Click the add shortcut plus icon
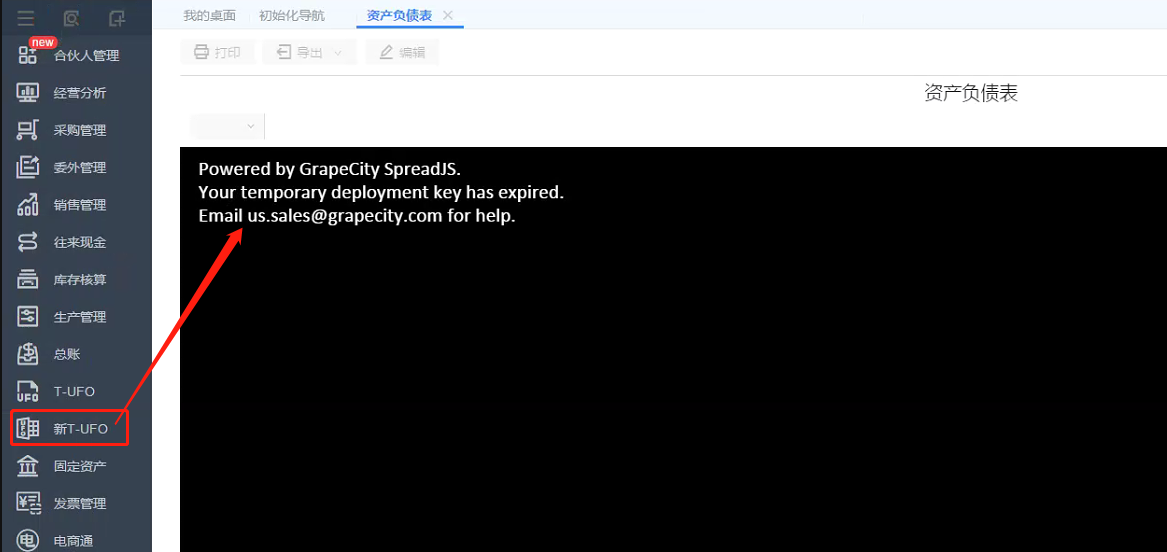This screenshot has width=1167, height=552. 117,18
